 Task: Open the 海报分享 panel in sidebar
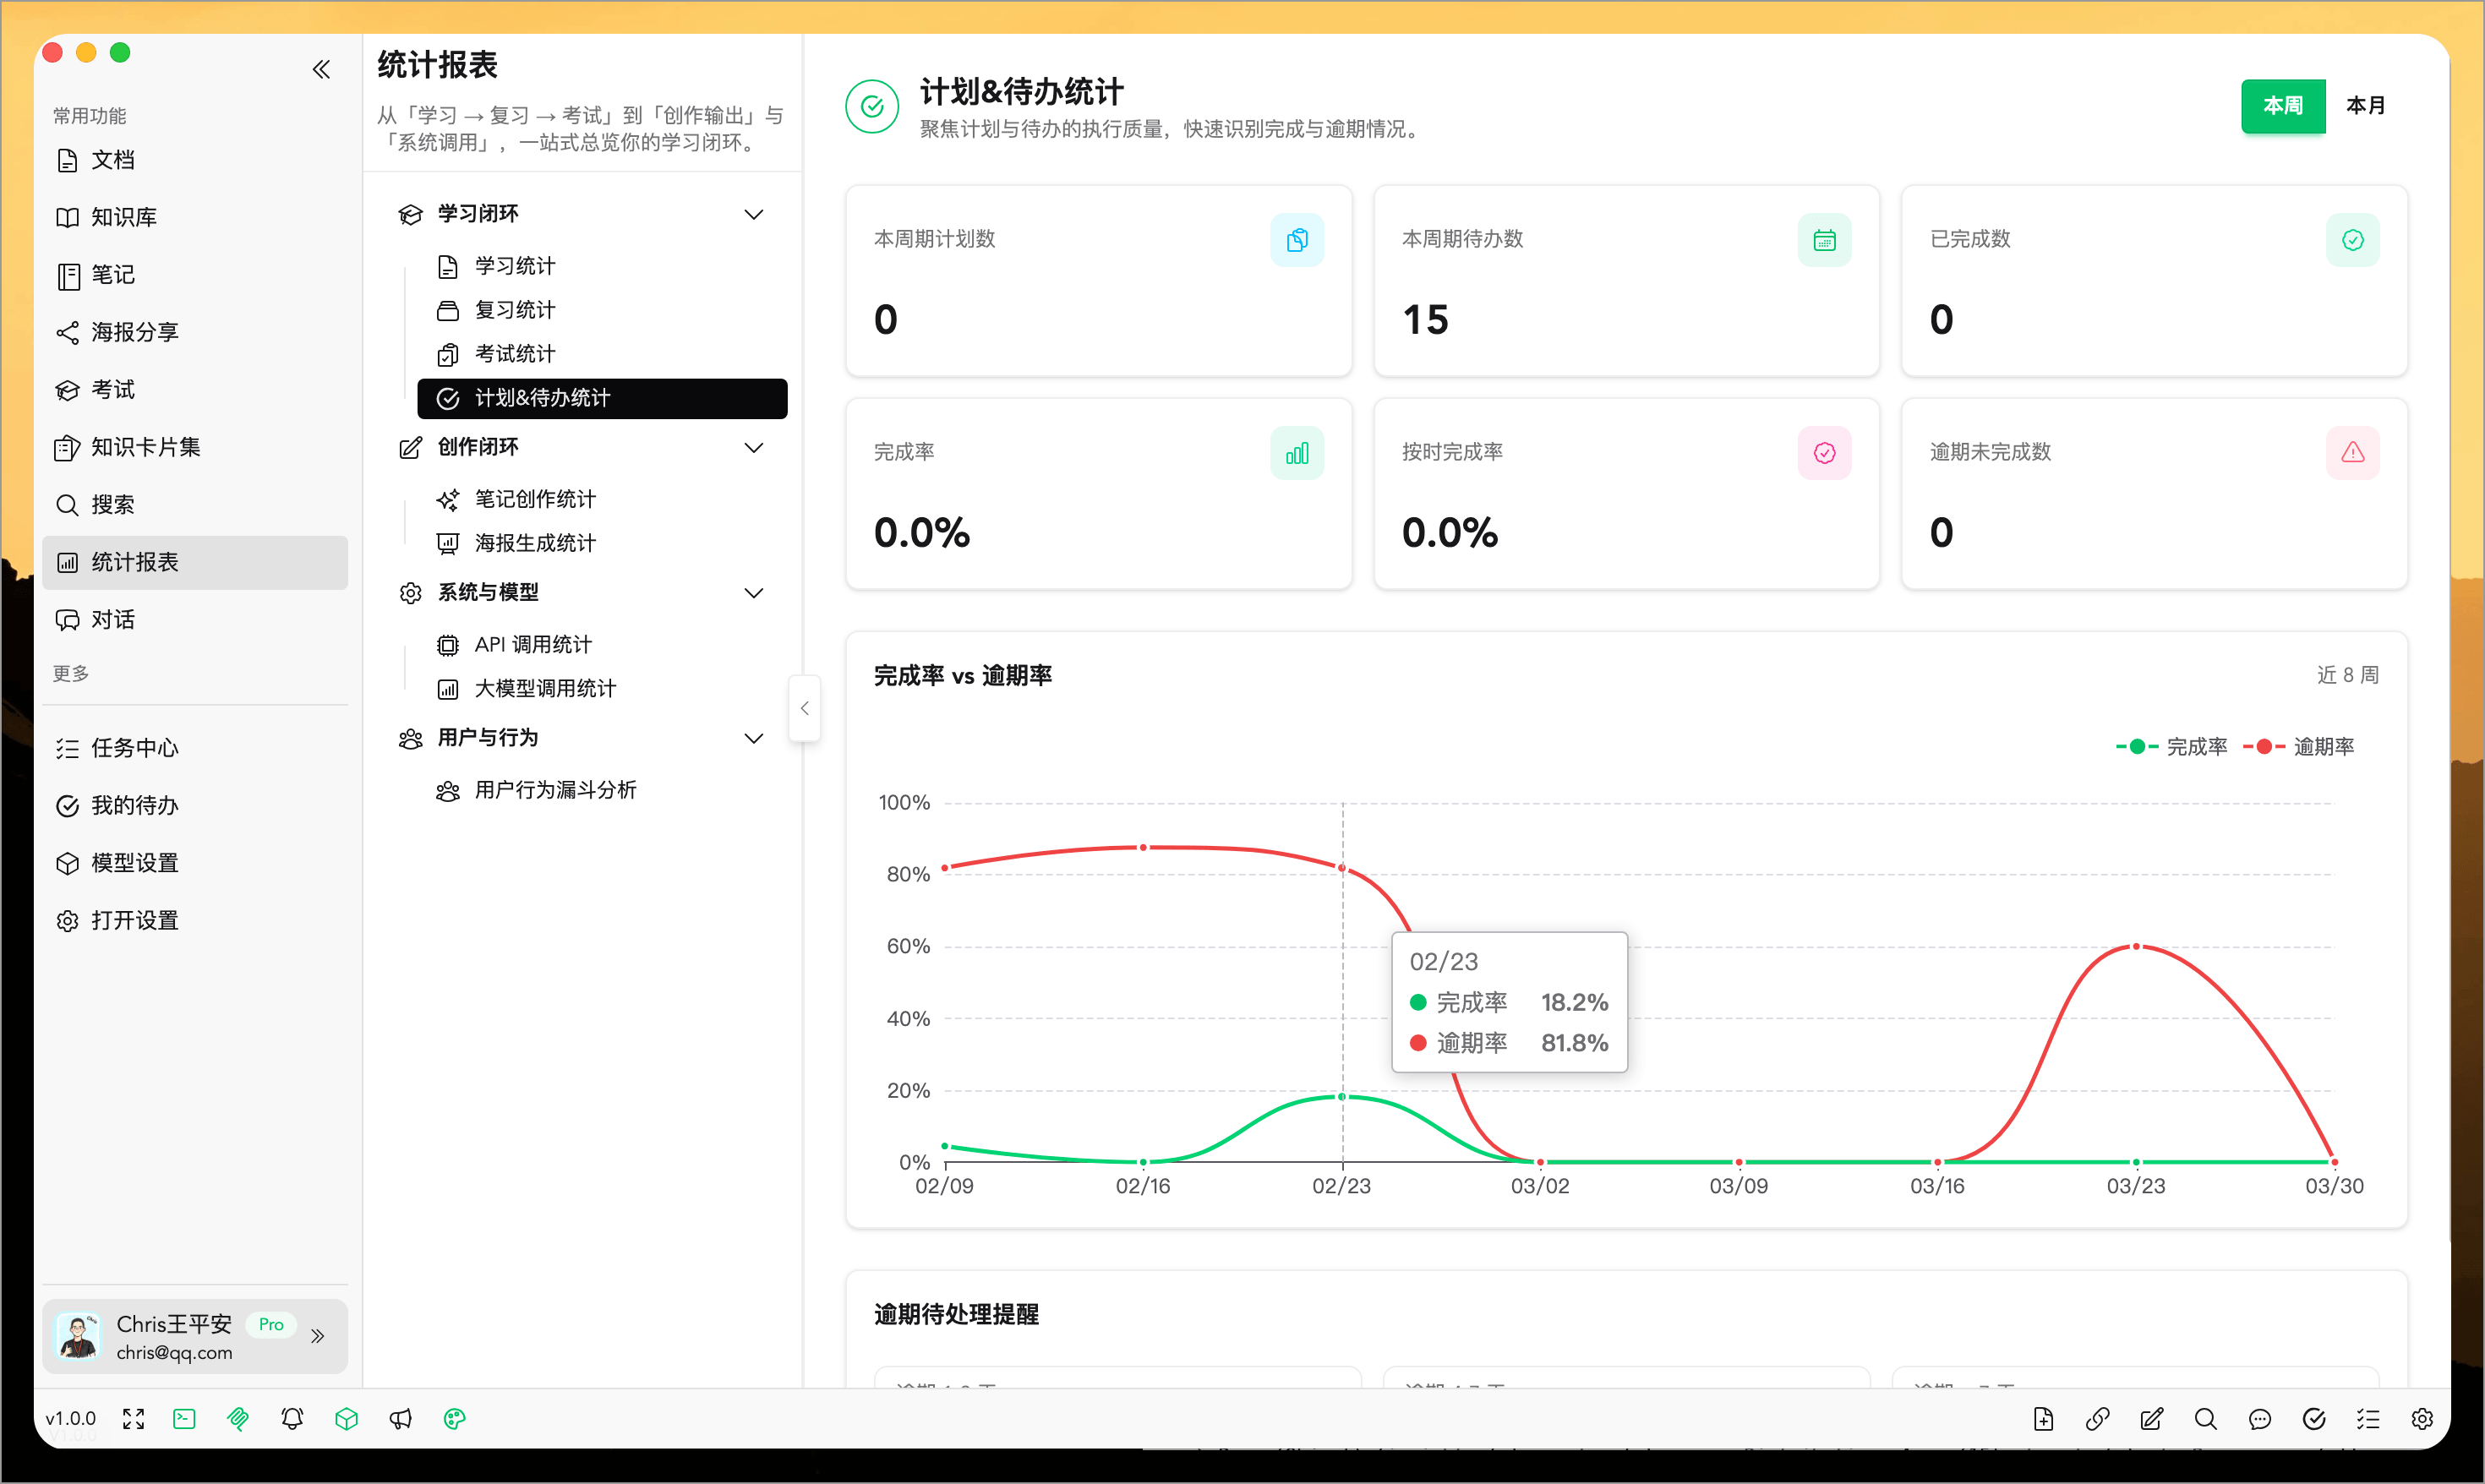coord(134,332)
